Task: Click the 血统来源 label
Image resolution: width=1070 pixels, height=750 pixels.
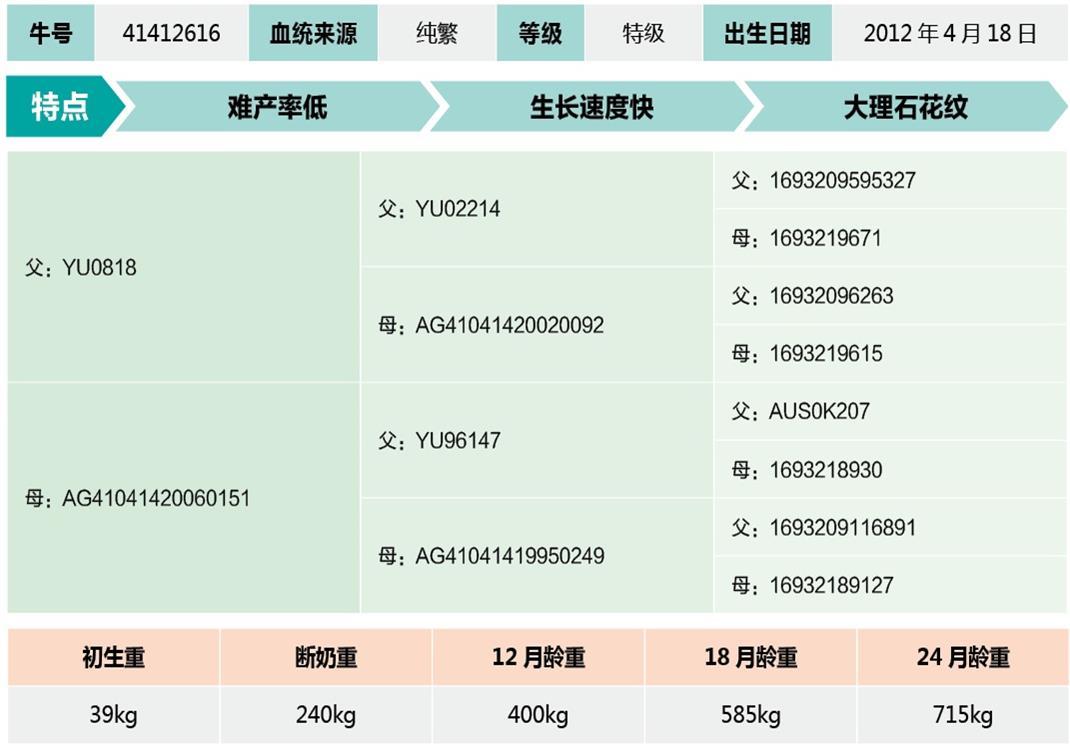Action: [312, 33]
